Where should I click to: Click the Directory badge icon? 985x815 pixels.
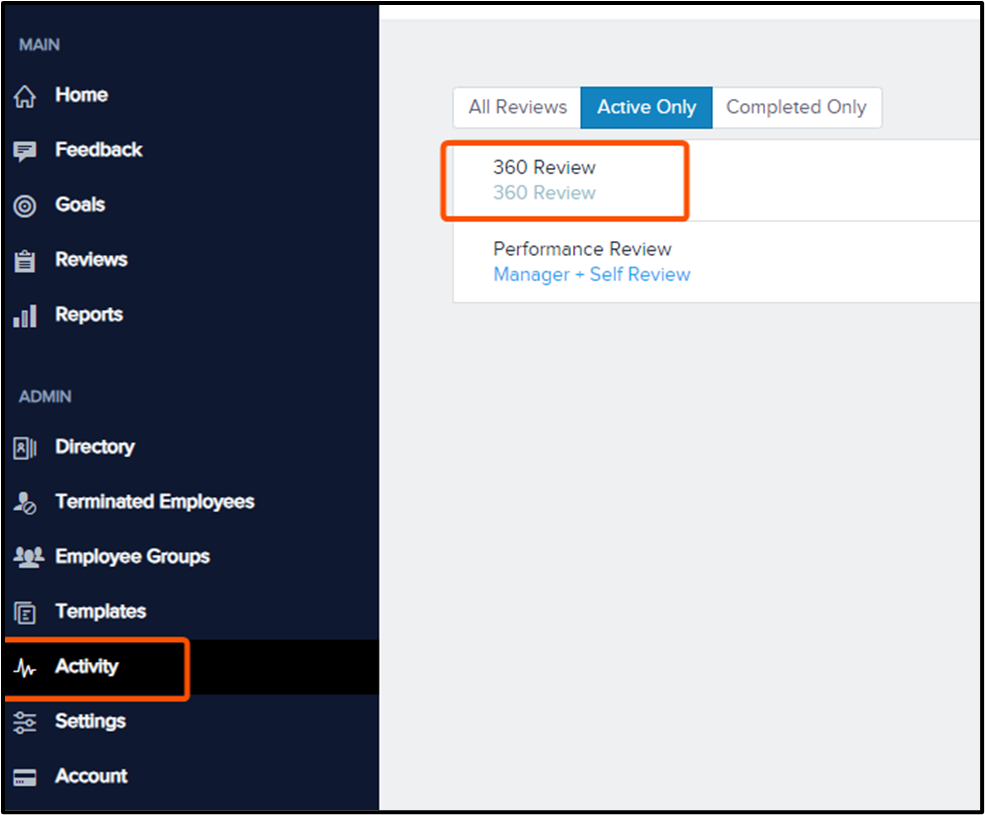(x=25, y=447)
